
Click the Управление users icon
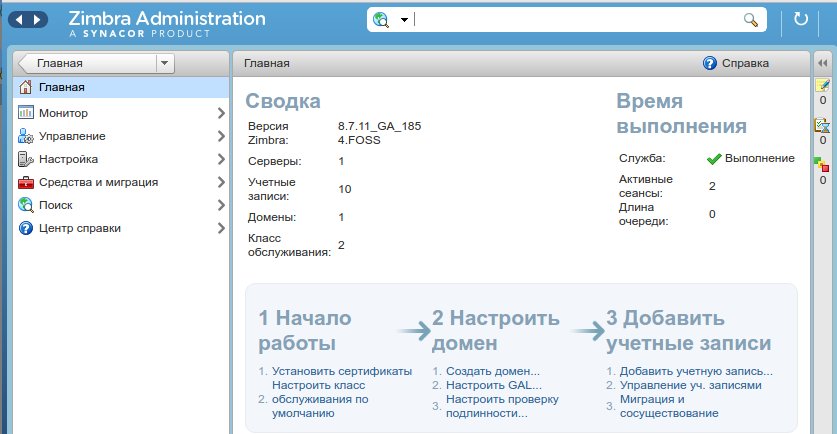(25, 136)
